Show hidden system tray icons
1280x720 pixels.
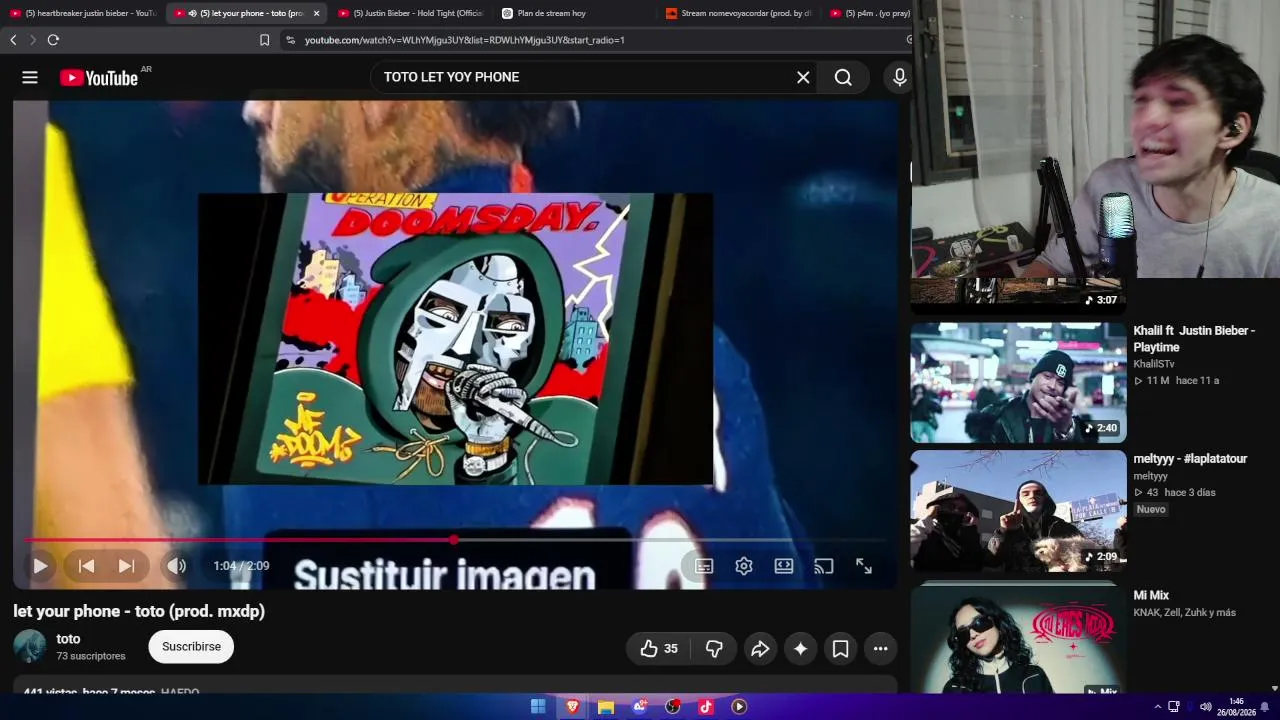click(1158, 707)
